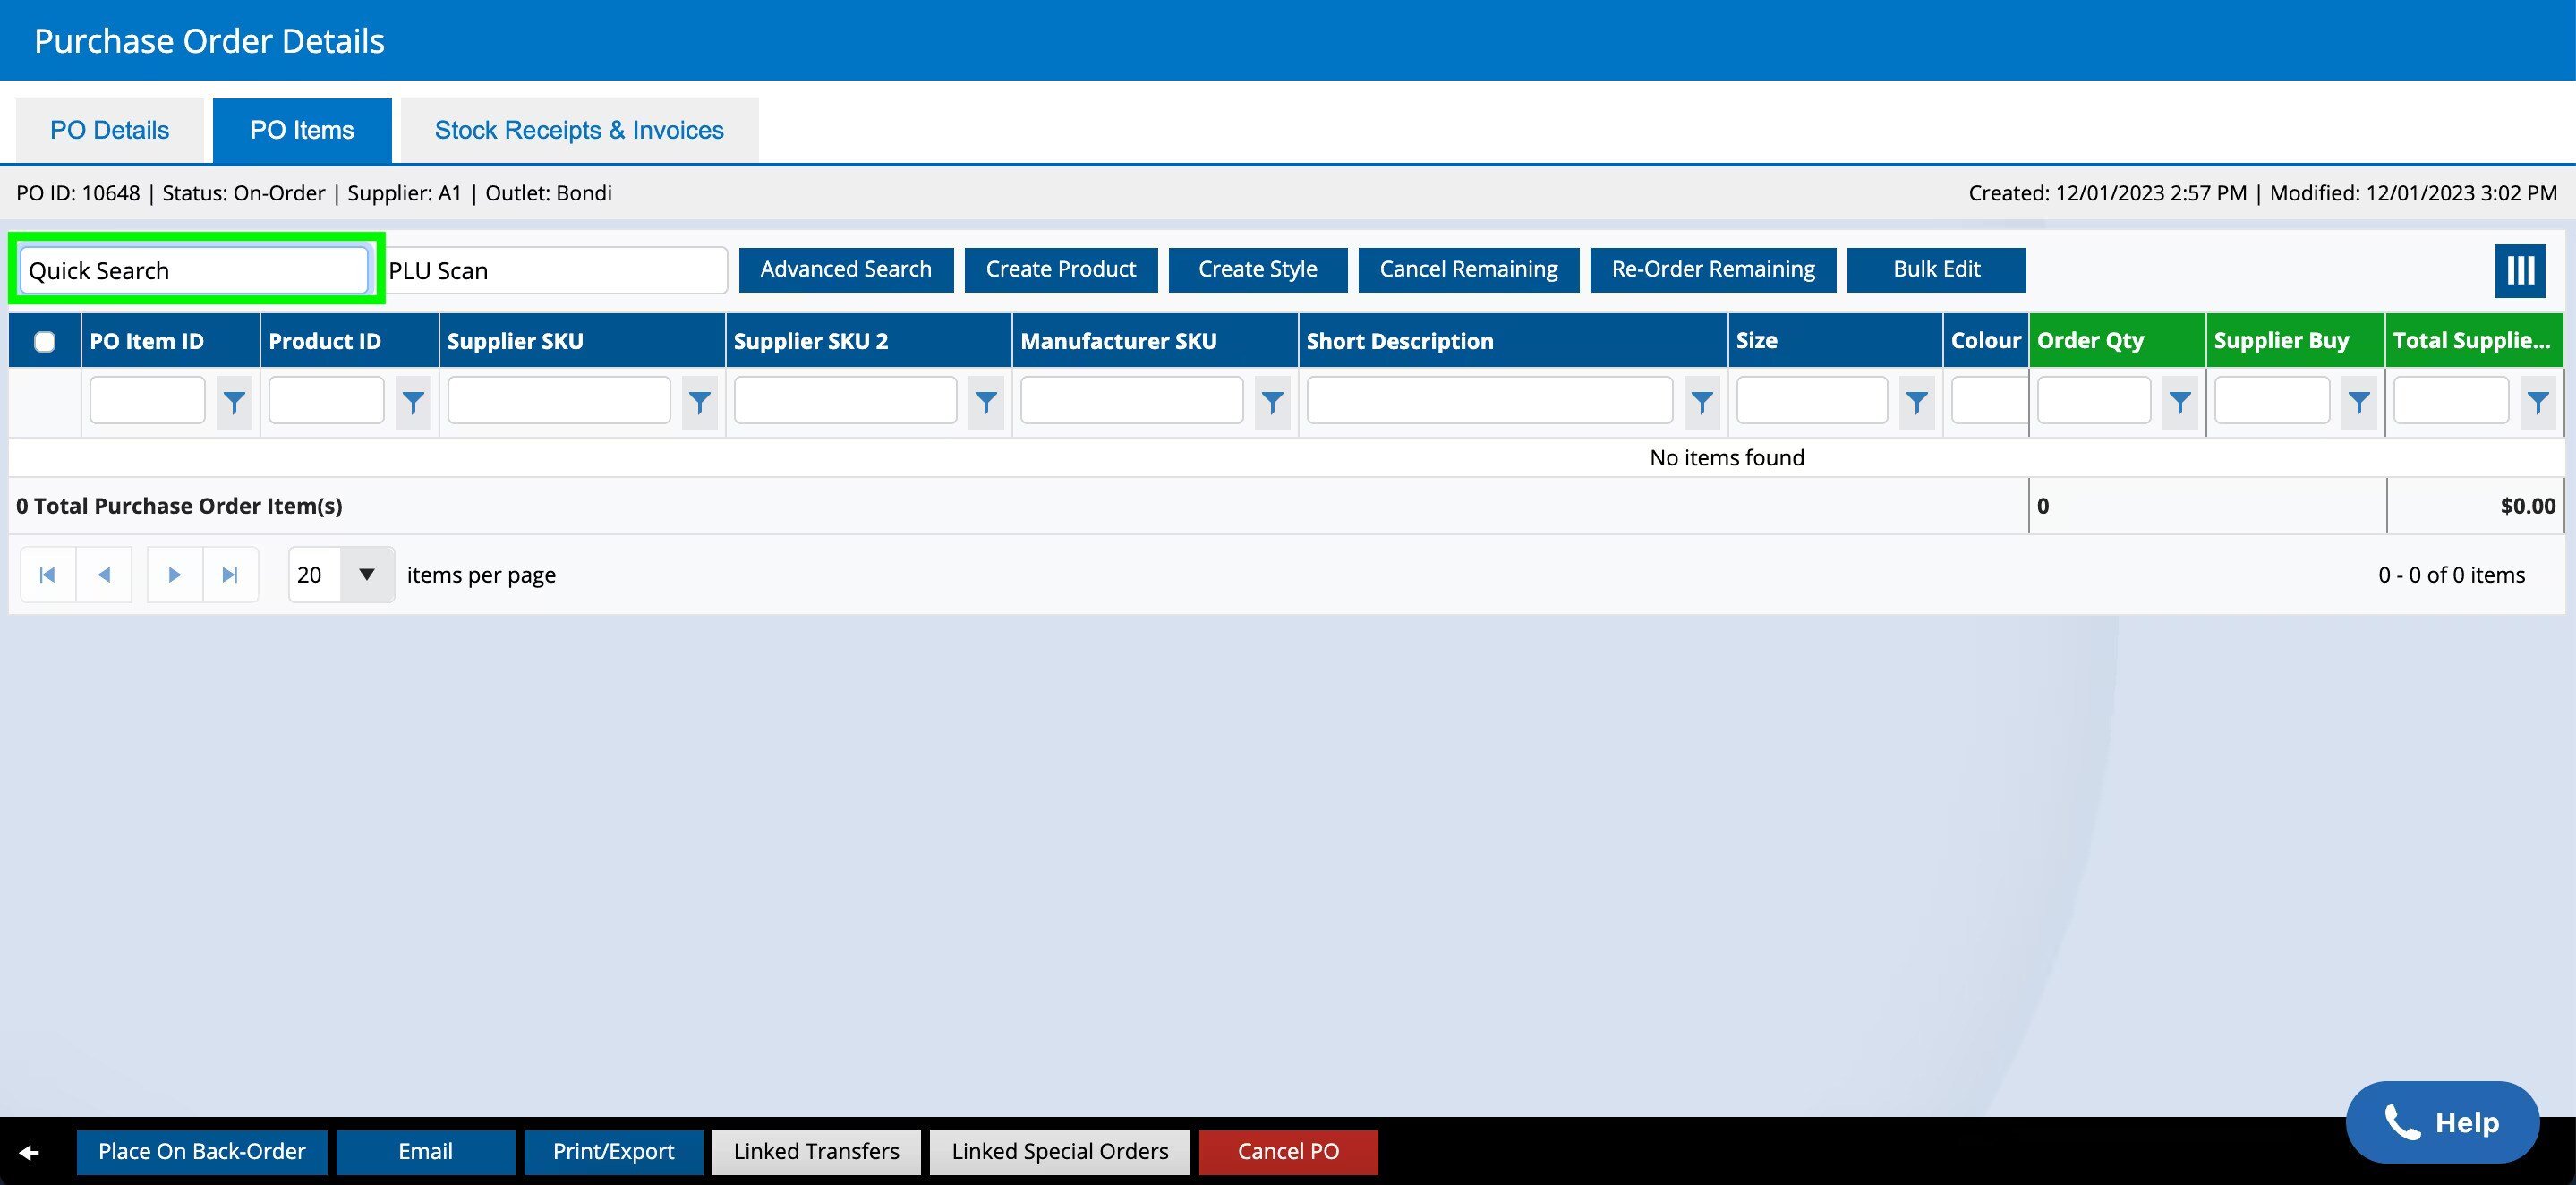Click the back arrow in bottom bar
Image resolution: width=2576 pixels, height=1185 pixels.
(x=29, y=1152)
